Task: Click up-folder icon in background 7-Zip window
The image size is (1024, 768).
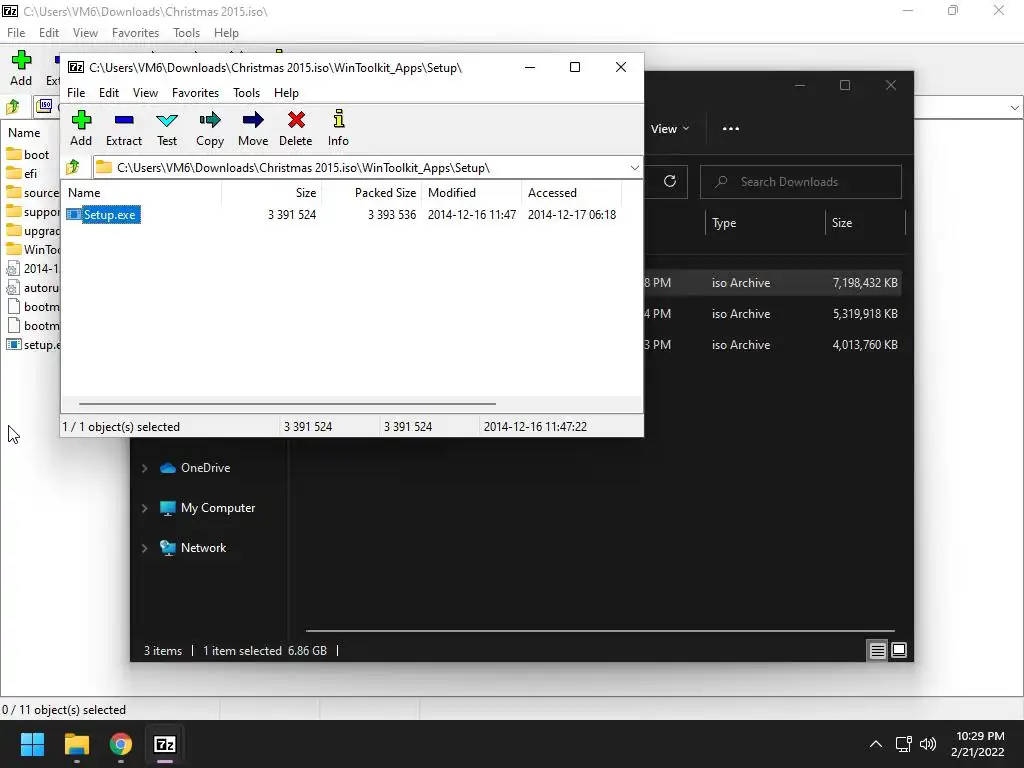Action: pyautogui.click(x=12, y=106)
